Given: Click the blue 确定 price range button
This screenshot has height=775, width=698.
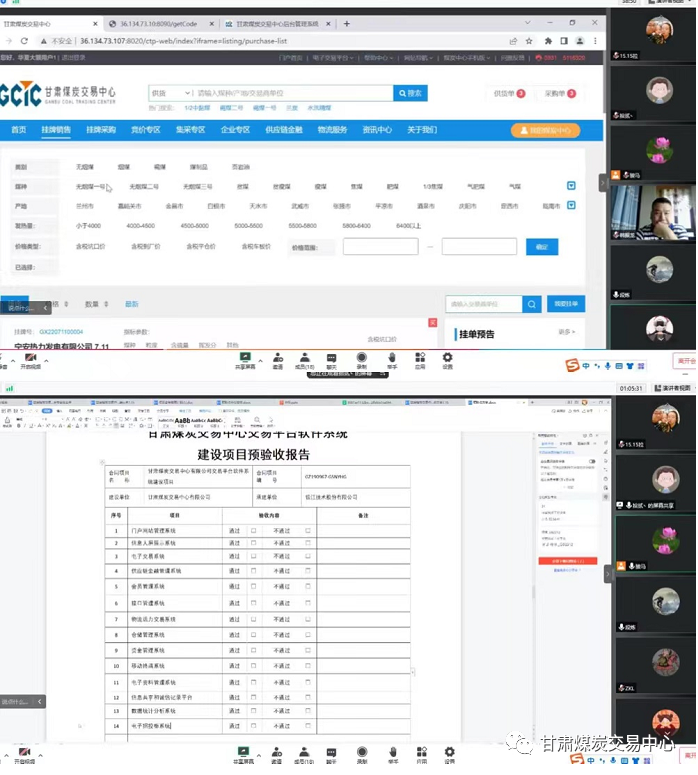Looking at the screenshot, I should [542, 246].
